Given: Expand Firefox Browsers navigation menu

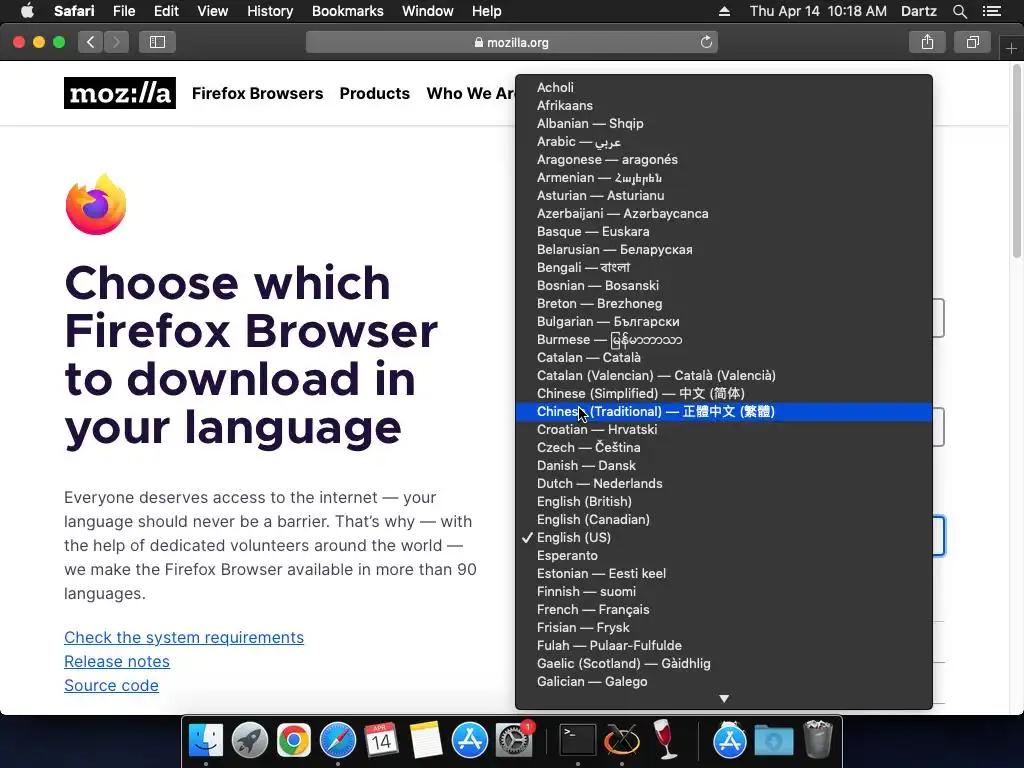Looking at the screenshot, I should point(257,93).
